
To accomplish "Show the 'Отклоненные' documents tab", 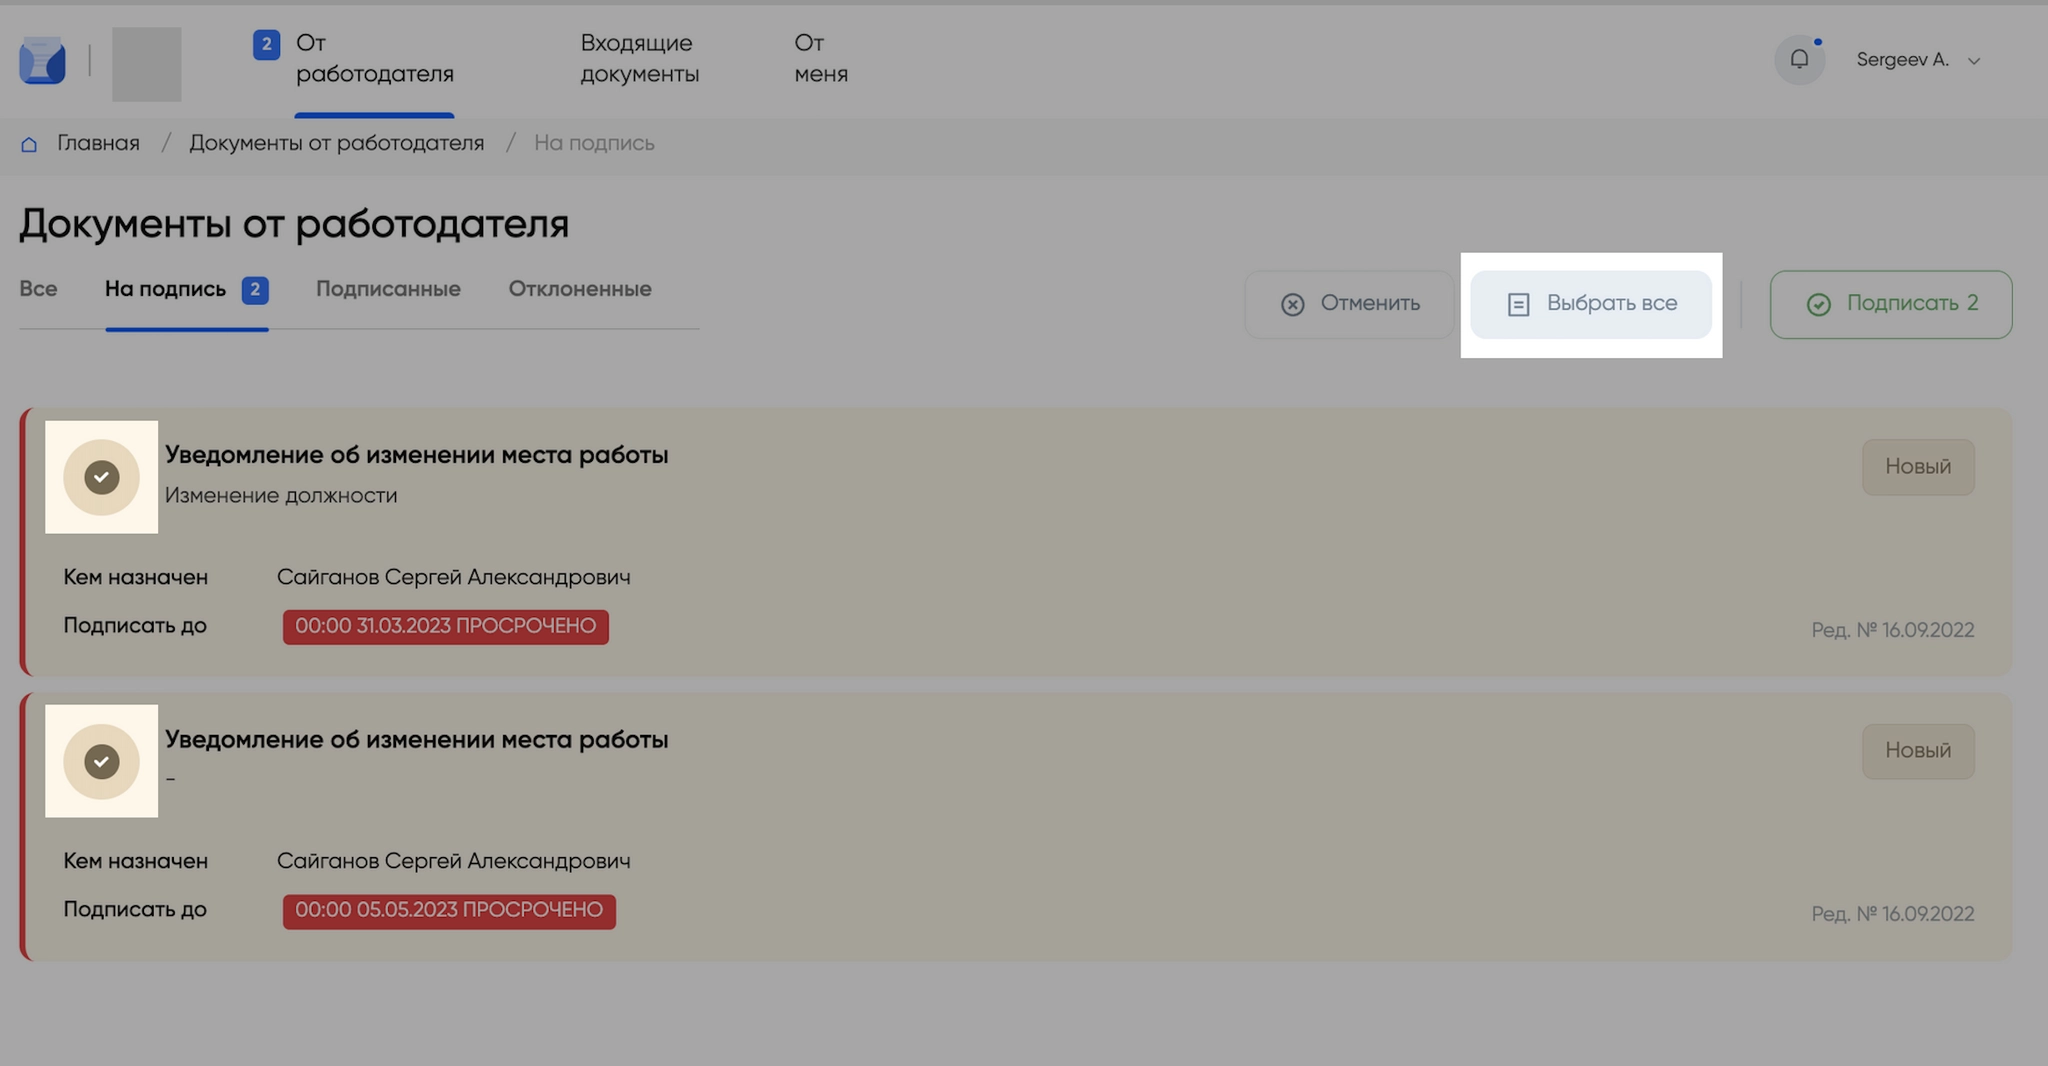I will click(x=579, y=289).
